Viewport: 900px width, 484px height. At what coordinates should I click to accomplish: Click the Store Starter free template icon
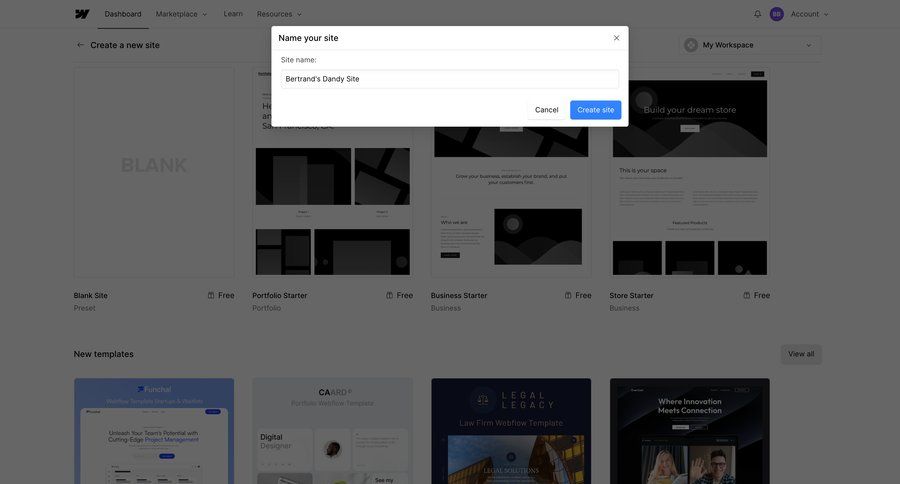pyautogui.click(x=747, y=295)
